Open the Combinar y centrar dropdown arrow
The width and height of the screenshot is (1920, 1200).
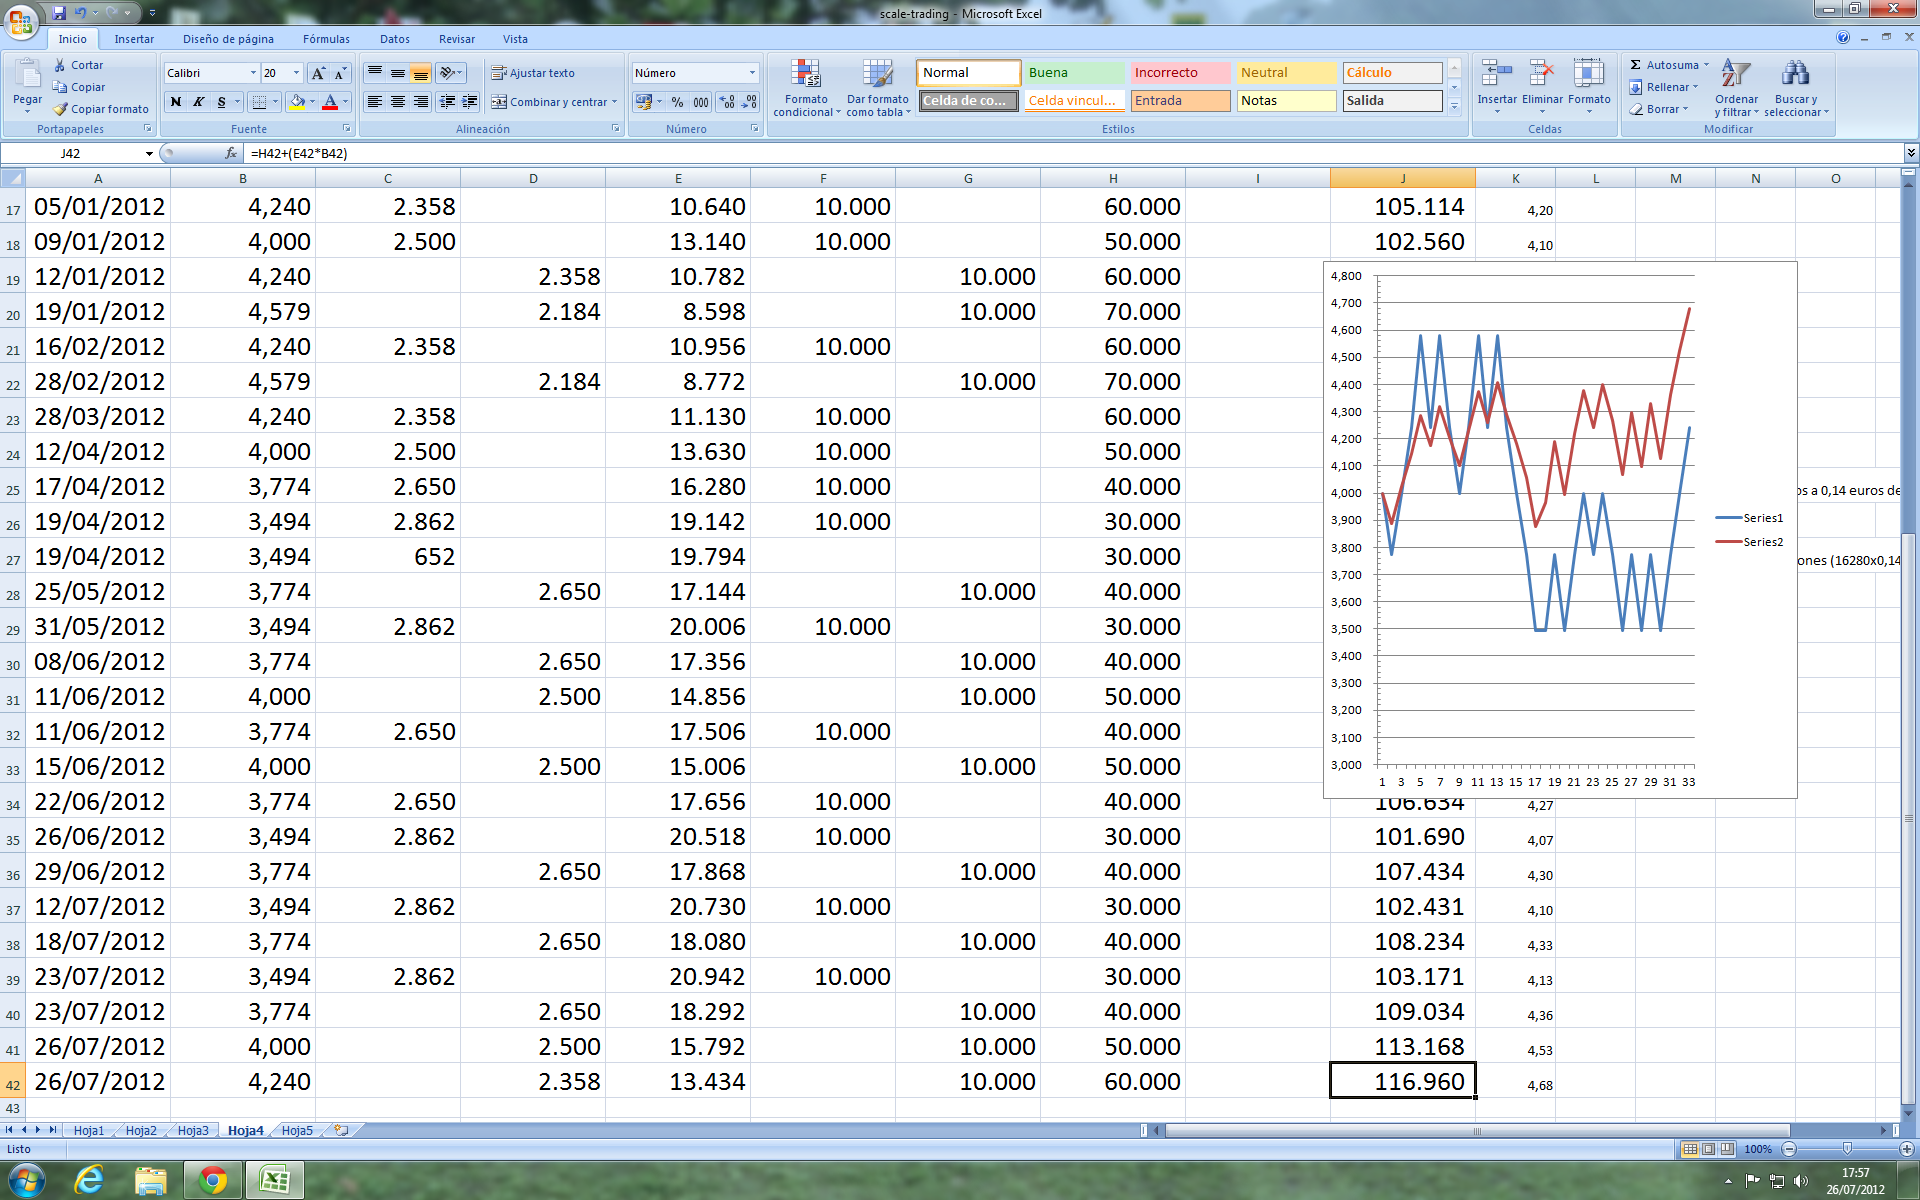coord(614,102)
